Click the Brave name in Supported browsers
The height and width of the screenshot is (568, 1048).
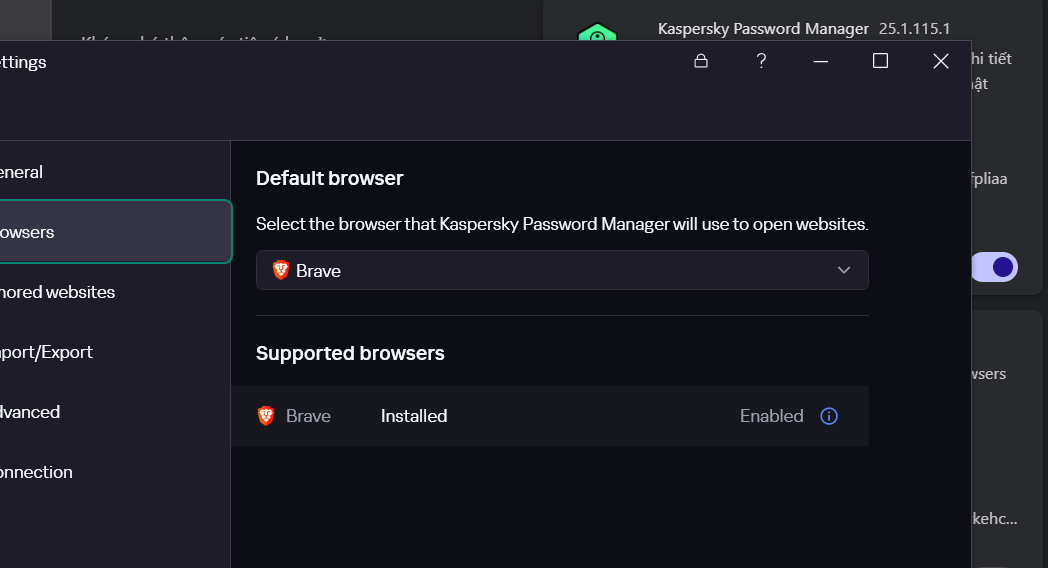[308, 416]
